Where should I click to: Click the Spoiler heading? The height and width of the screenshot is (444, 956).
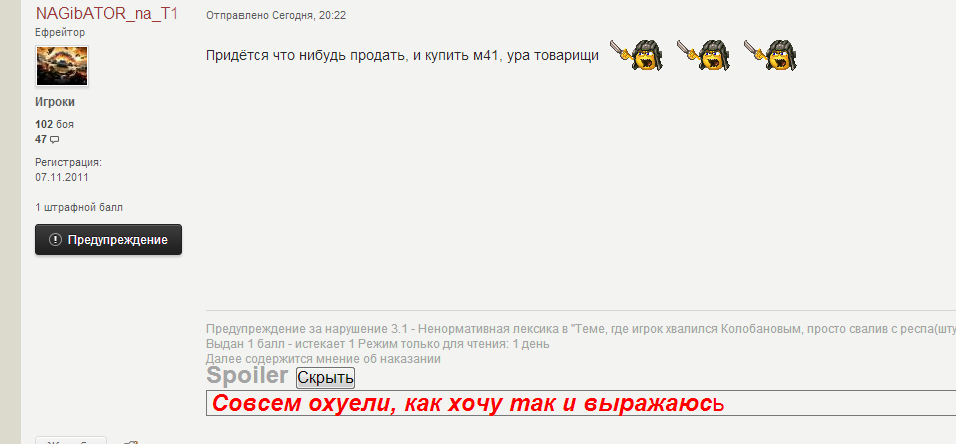pos(247,375)
